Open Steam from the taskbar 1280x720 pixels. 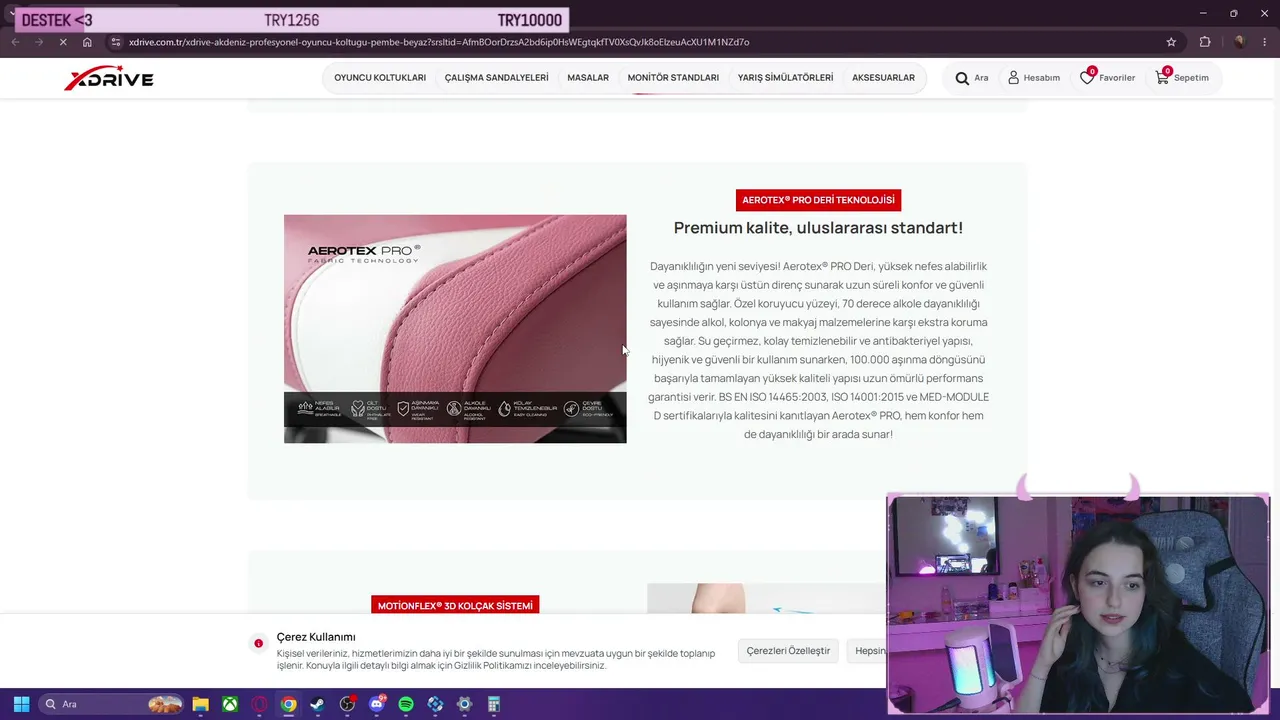318,704
